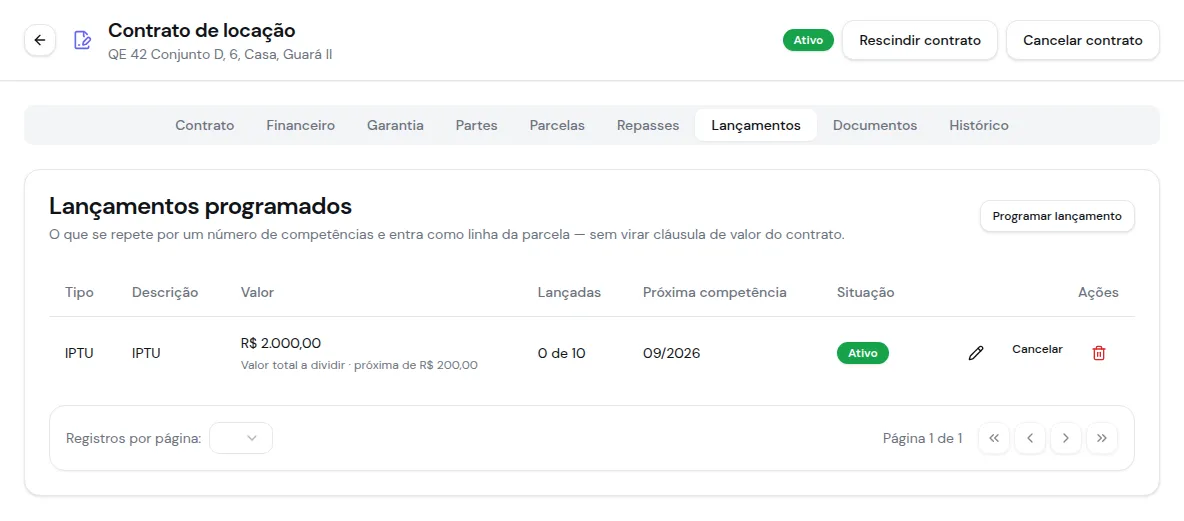Screen dimensions: 1184x521
Task: Go to previous page of records
Action: 1030,438
